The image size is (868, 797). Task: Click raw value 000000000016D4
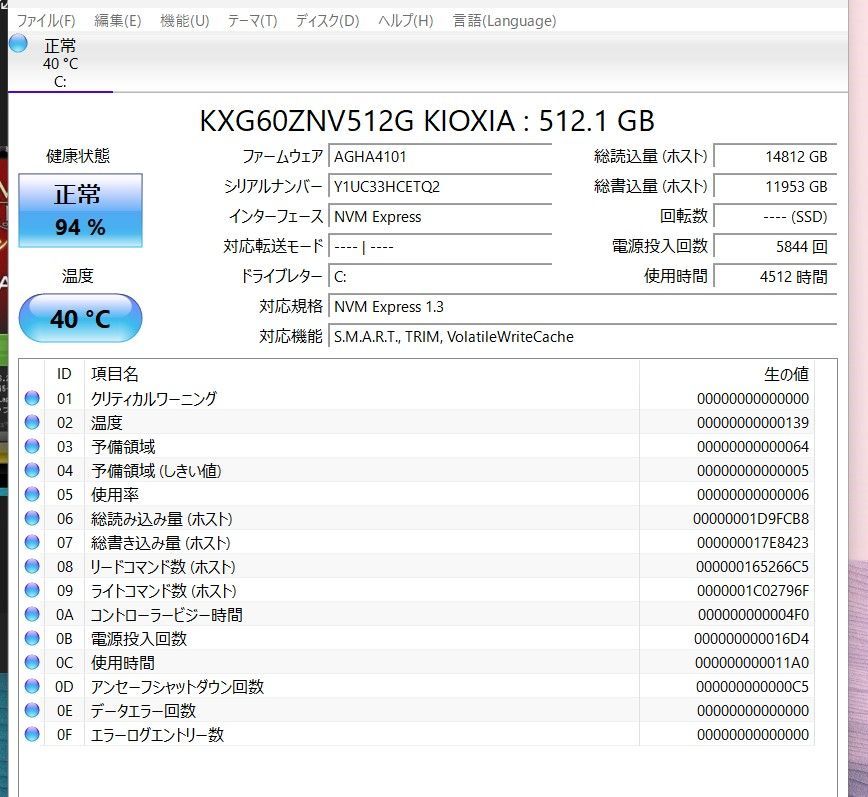751,639
